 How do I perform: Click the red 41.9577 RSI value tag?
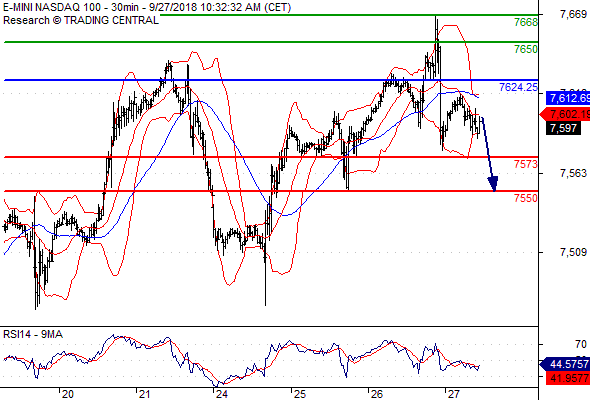coord(568,378)
